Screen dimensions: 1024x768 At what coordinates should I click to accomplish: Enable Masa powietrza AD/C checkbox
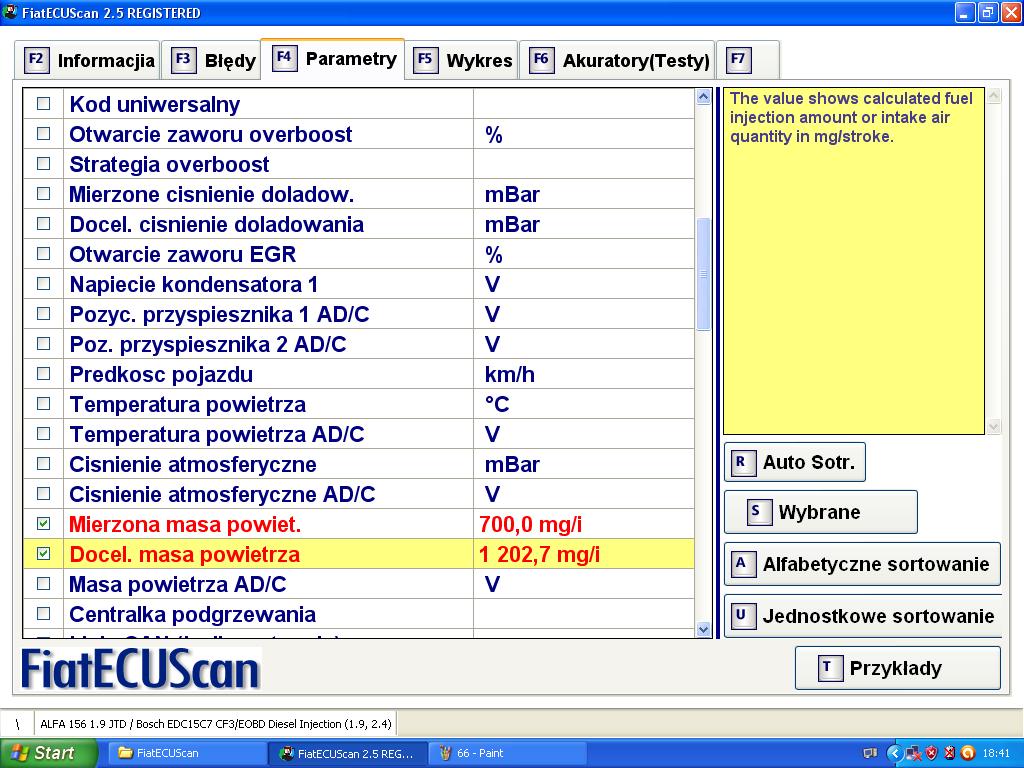coord(44,584)
